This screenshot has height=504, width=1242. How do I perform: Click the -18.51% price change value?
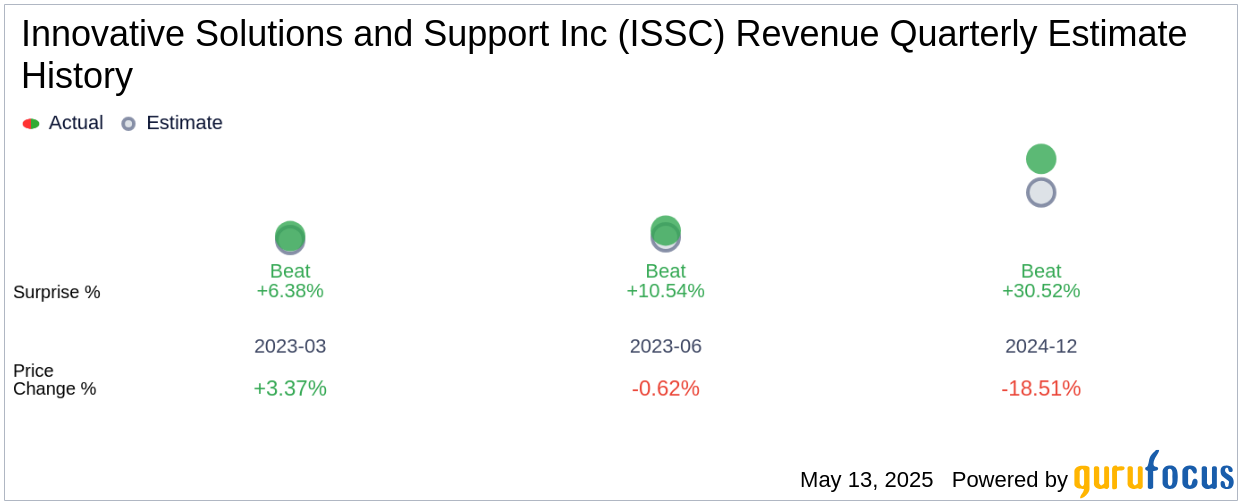tap(1041, 388)
